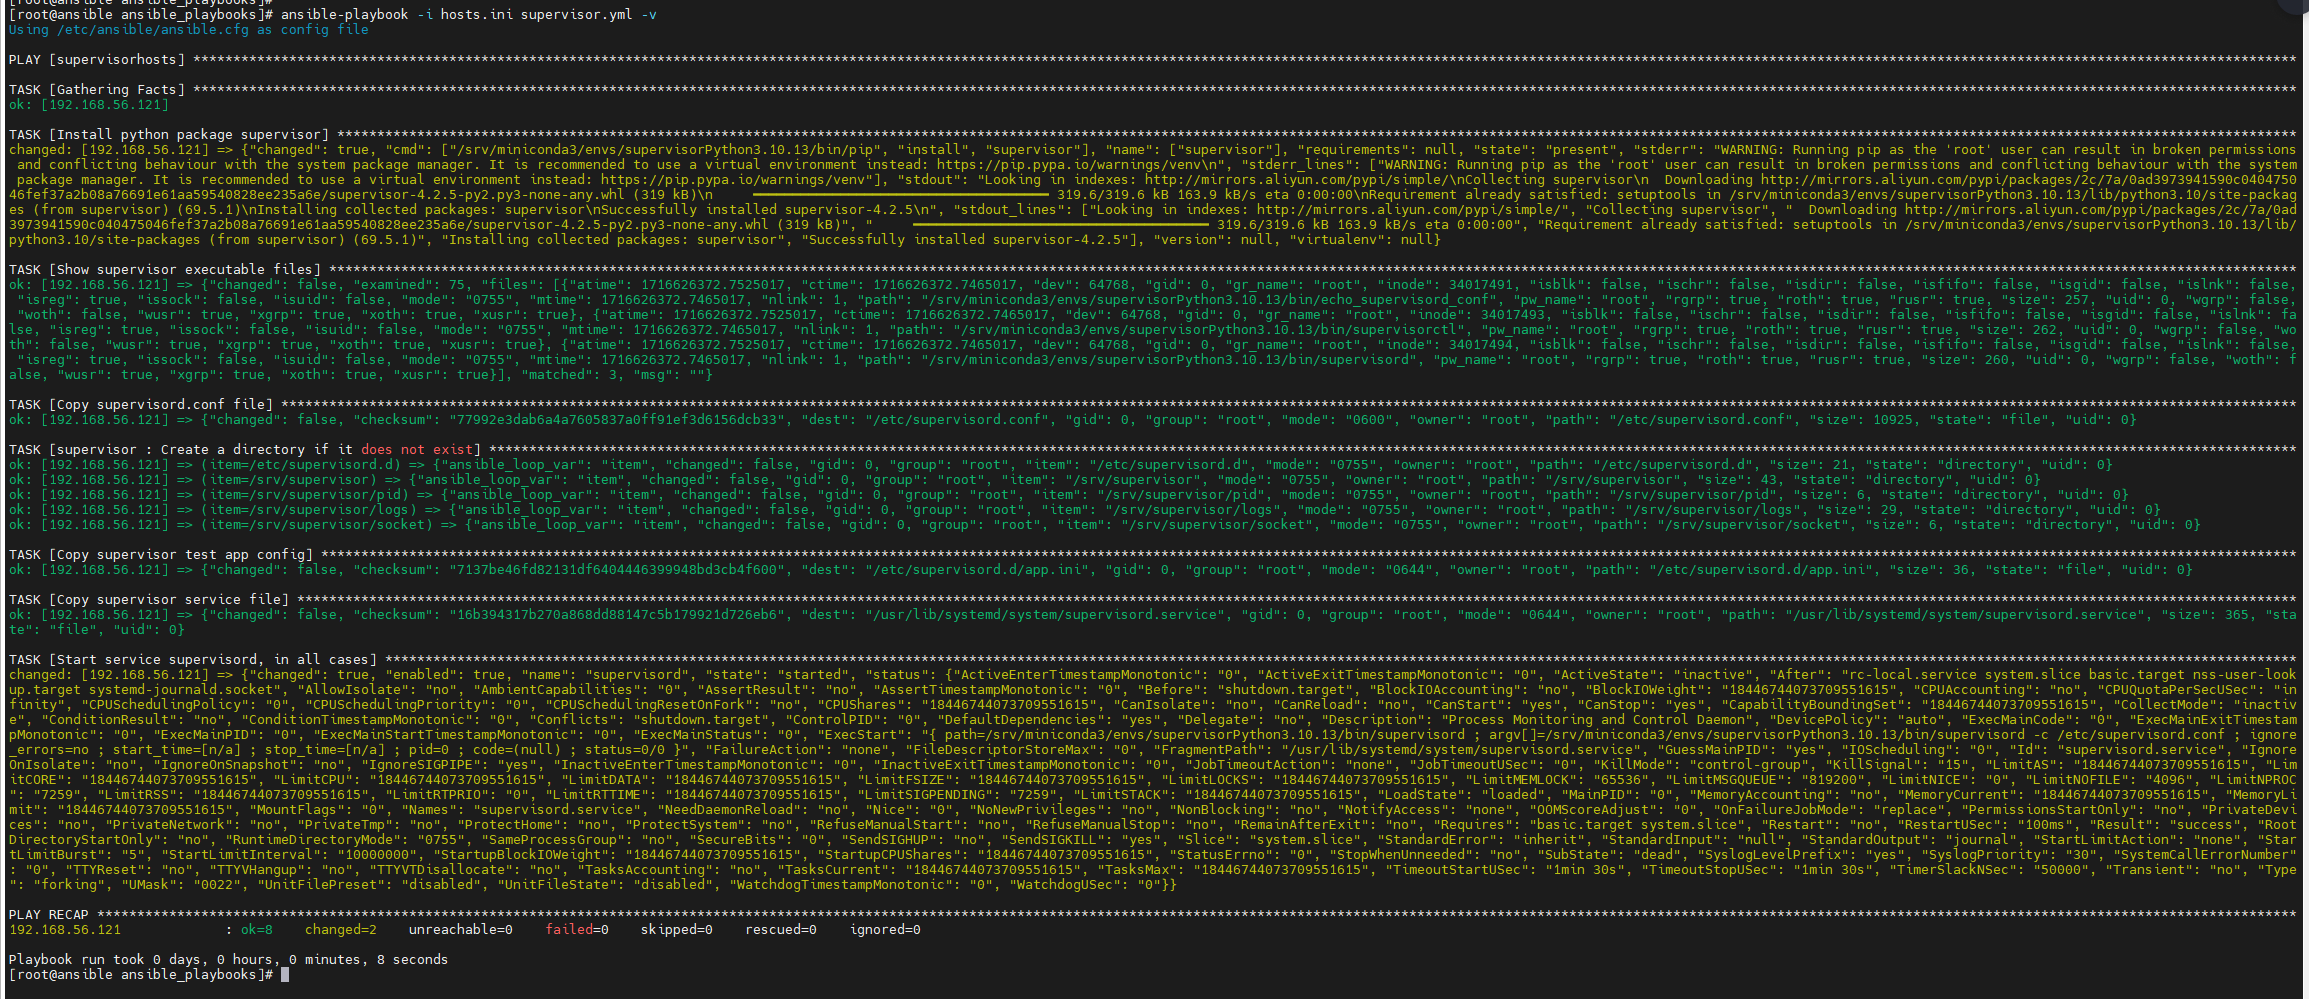Click 'TASK [Show supervisor executable files]' header
This screenshot has width=2309, height=999.
[x=165, y=270]
